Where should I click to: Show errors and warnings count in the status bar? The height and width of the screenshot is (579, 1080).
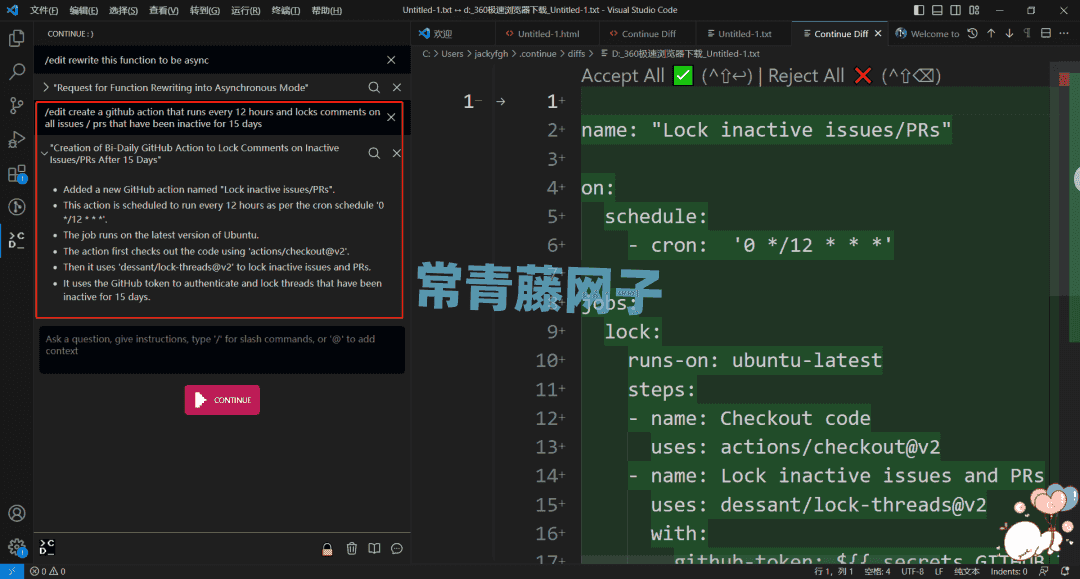(x=48, y=571)
